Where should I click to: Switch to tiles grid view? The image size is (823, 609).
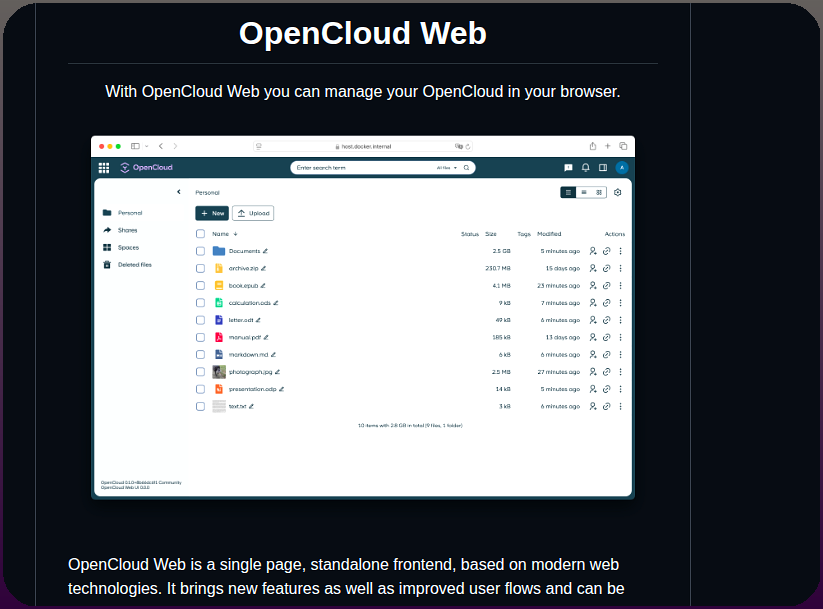[599, 193]
